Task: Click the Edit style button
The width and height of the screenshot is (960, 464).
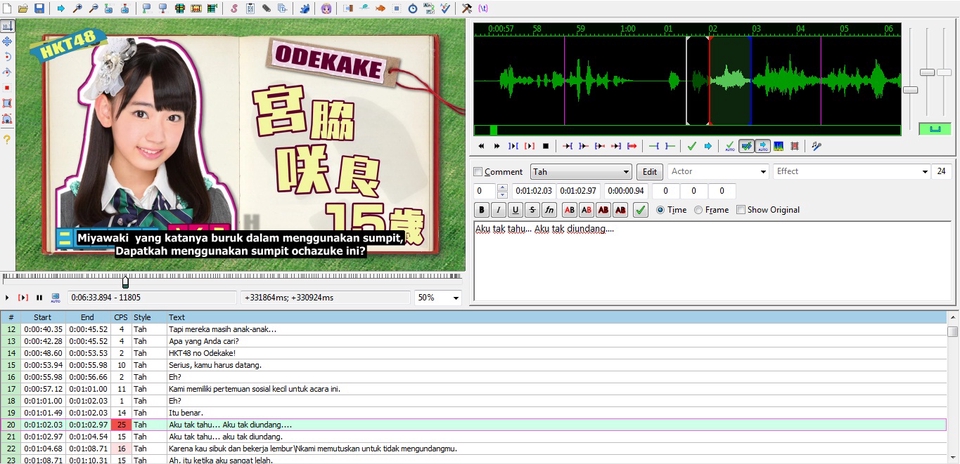Action: click(650, 172)
